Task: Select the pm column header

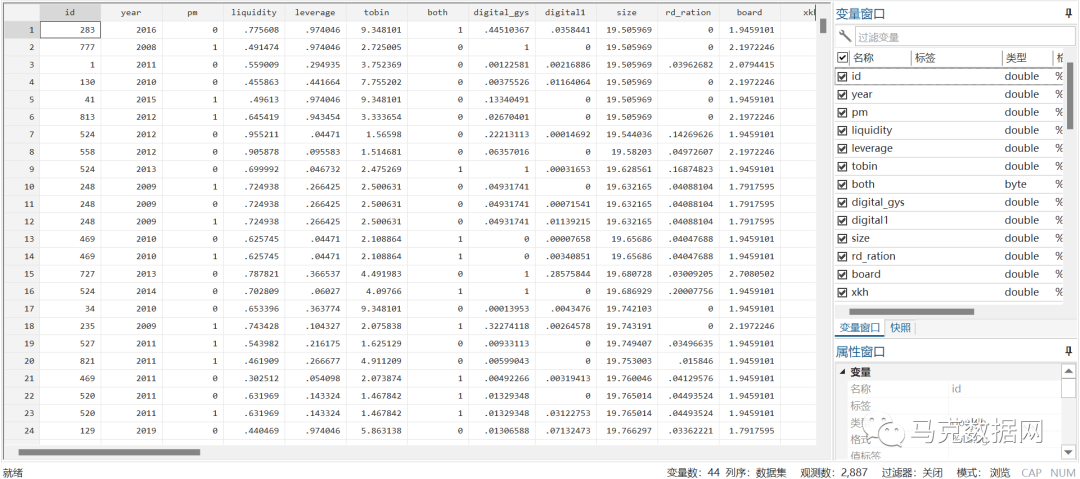Action: tap(193, 12)
